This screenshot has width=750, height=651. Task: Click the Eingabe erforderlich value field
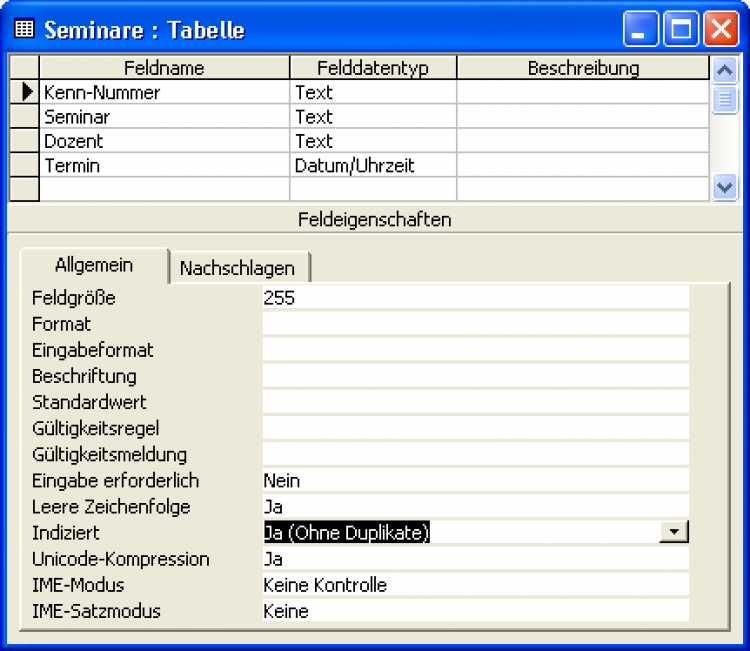475,481
